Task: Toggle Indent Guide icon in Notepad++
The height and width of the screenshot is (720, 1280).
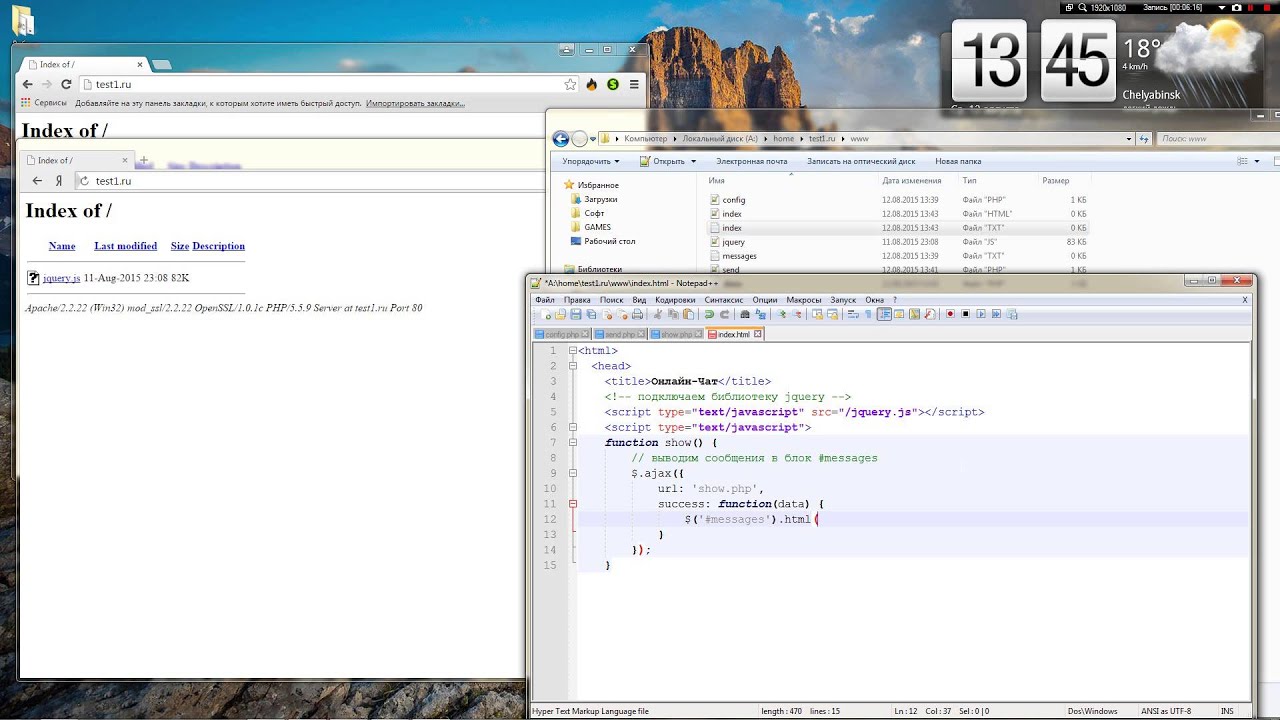Action: click(x=884, y=314)
